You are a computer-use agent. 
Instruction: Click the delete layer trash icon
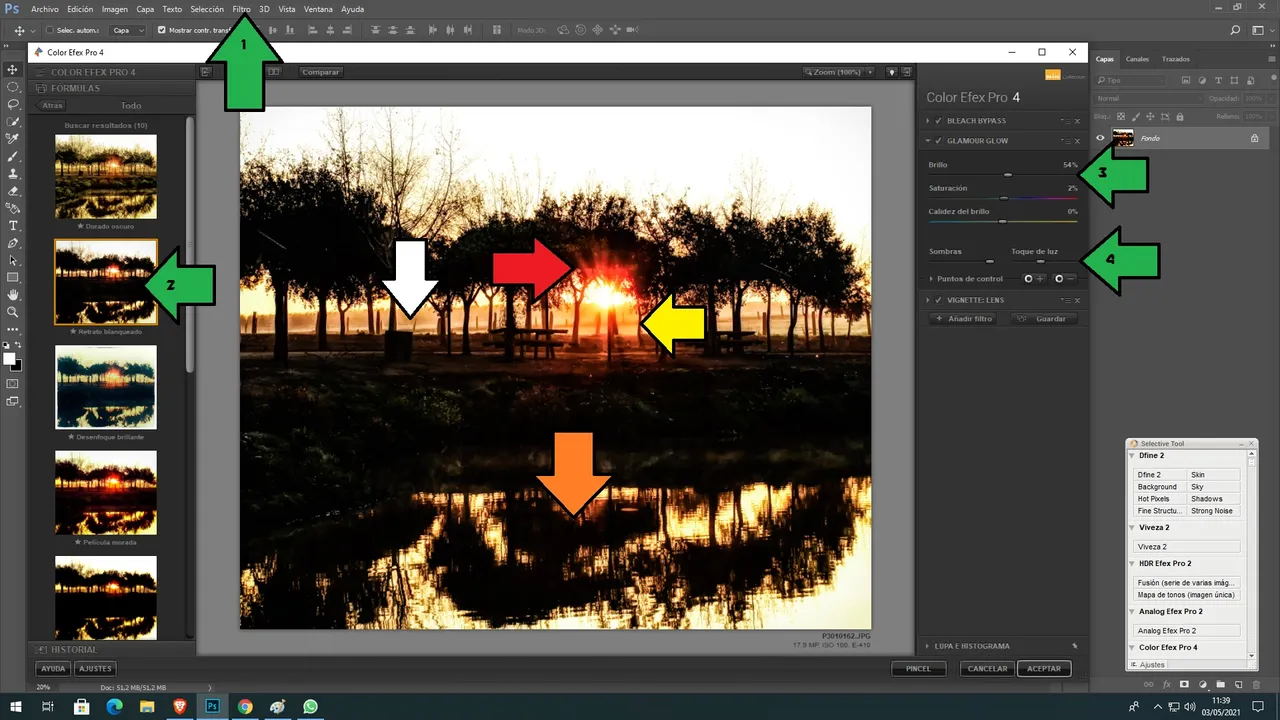point(1257,685)
